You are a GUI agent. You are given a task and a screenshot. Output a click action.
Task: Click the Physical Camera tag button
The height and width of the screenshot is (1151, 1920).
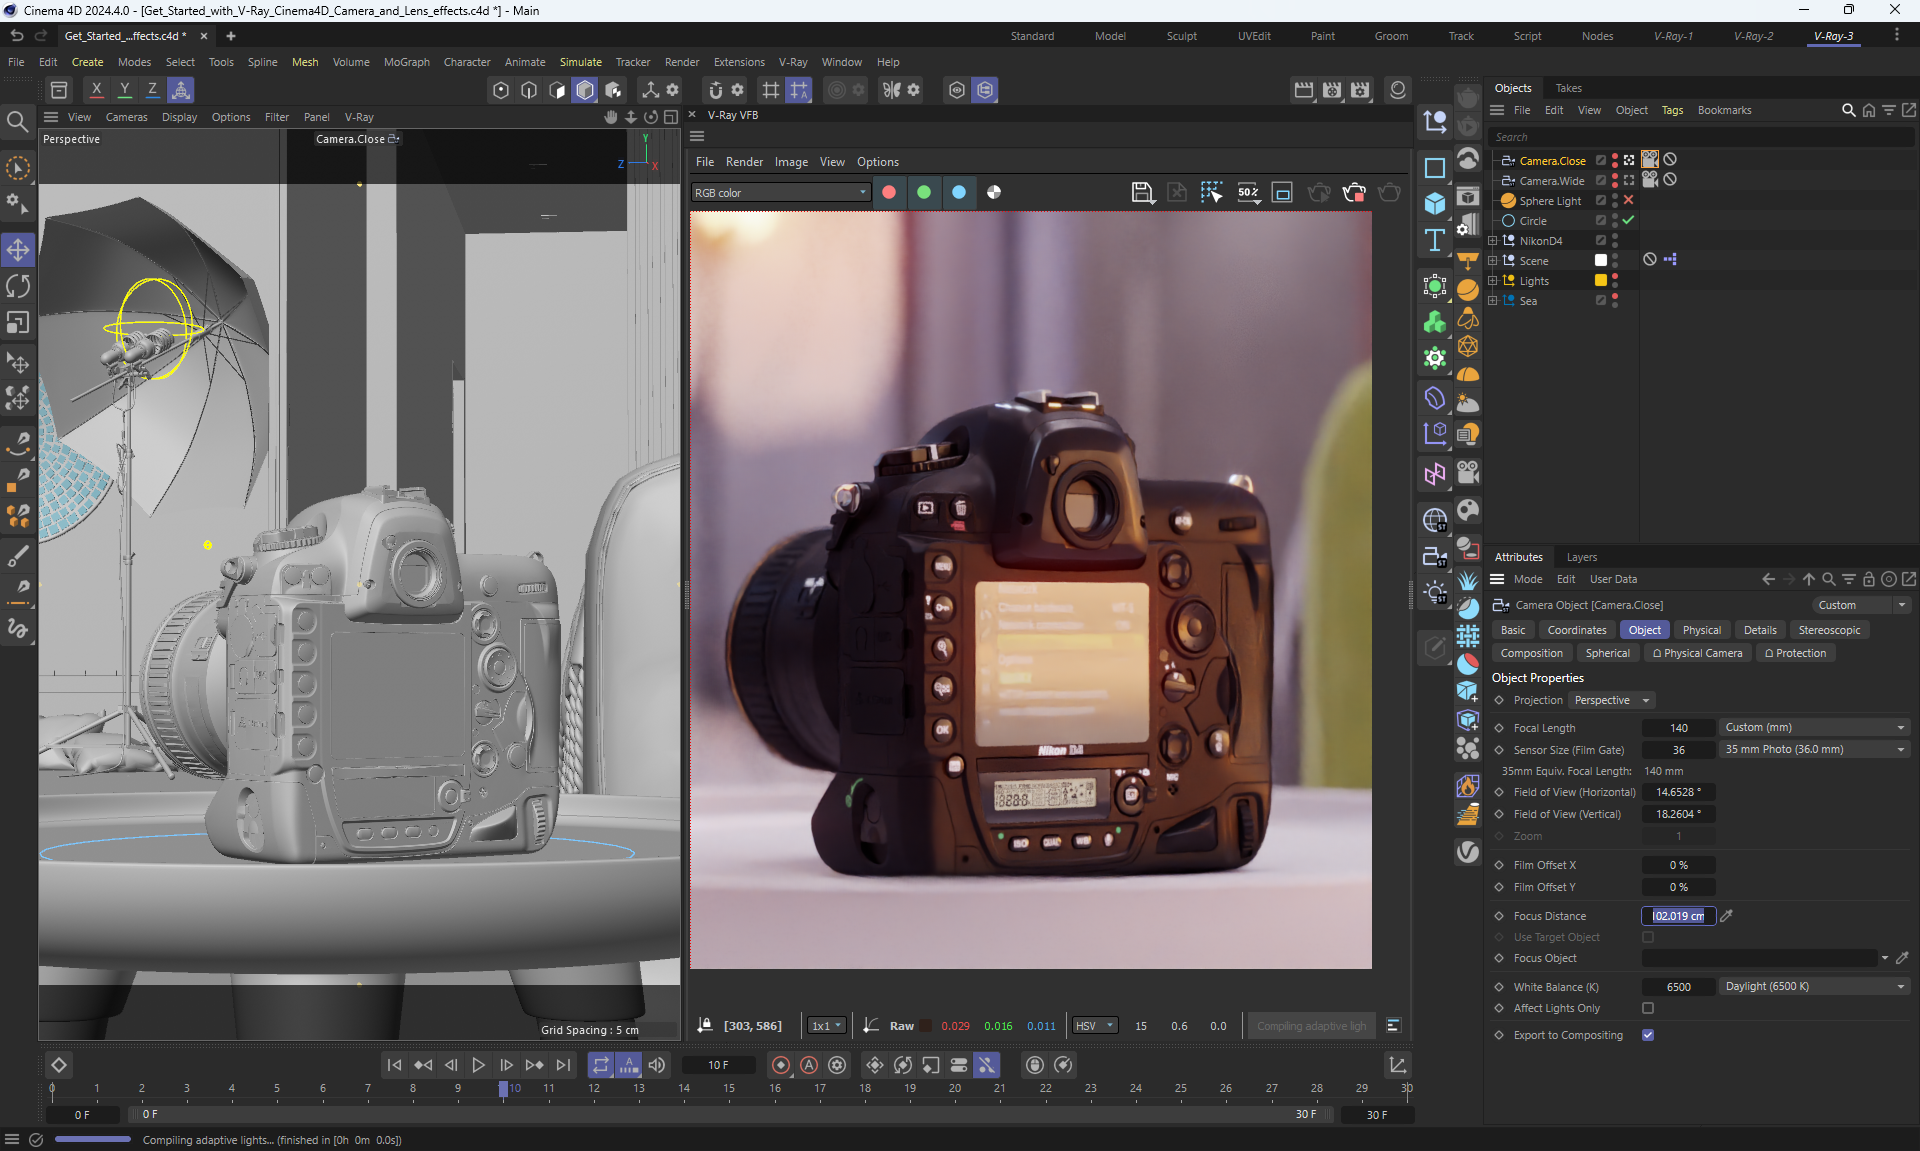pyautogui.click(x=1697, y=653)
